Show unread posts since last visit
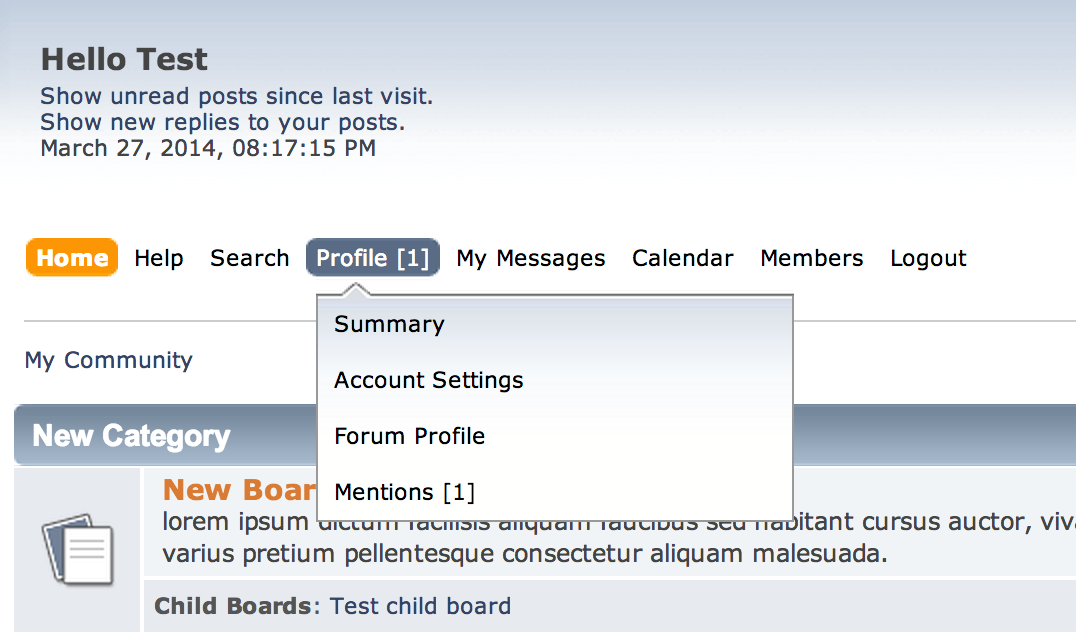 237,96
